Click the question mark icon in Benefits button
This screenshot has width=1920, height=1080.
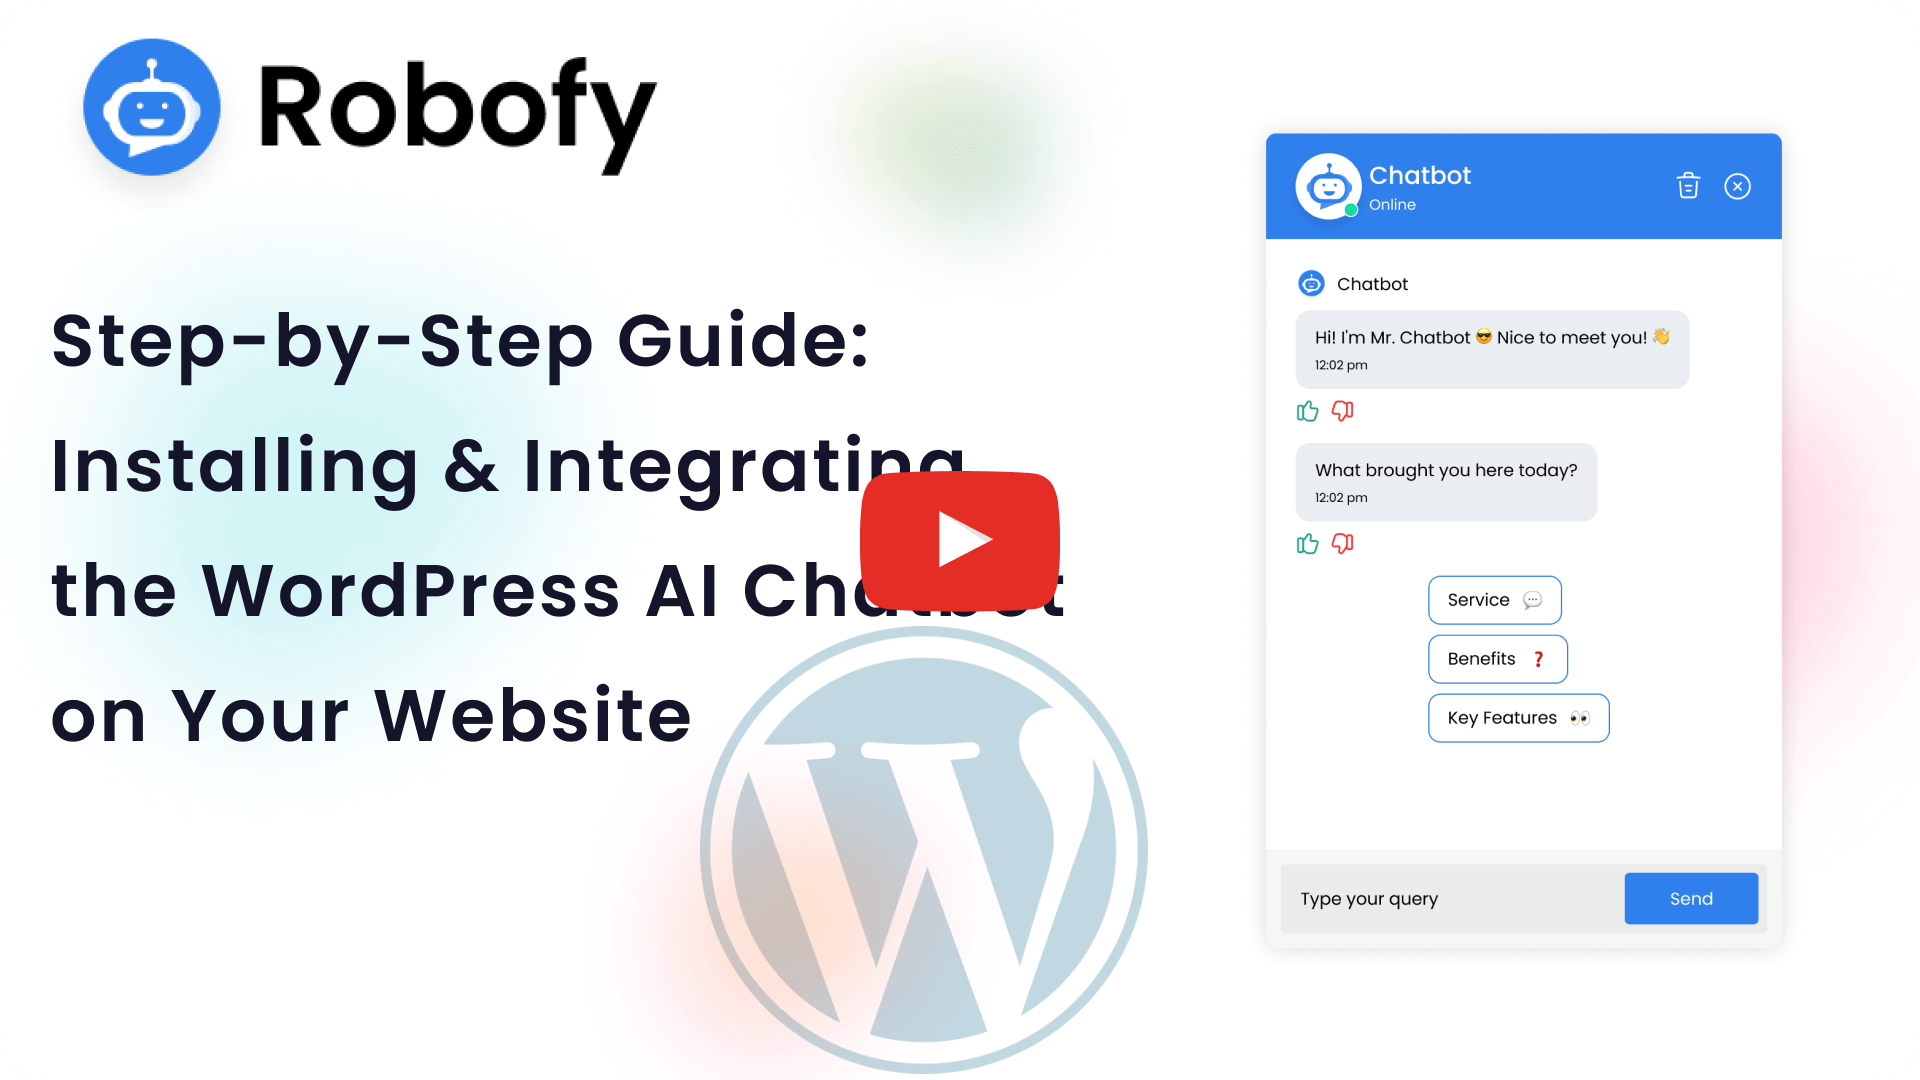[1539, 658]
